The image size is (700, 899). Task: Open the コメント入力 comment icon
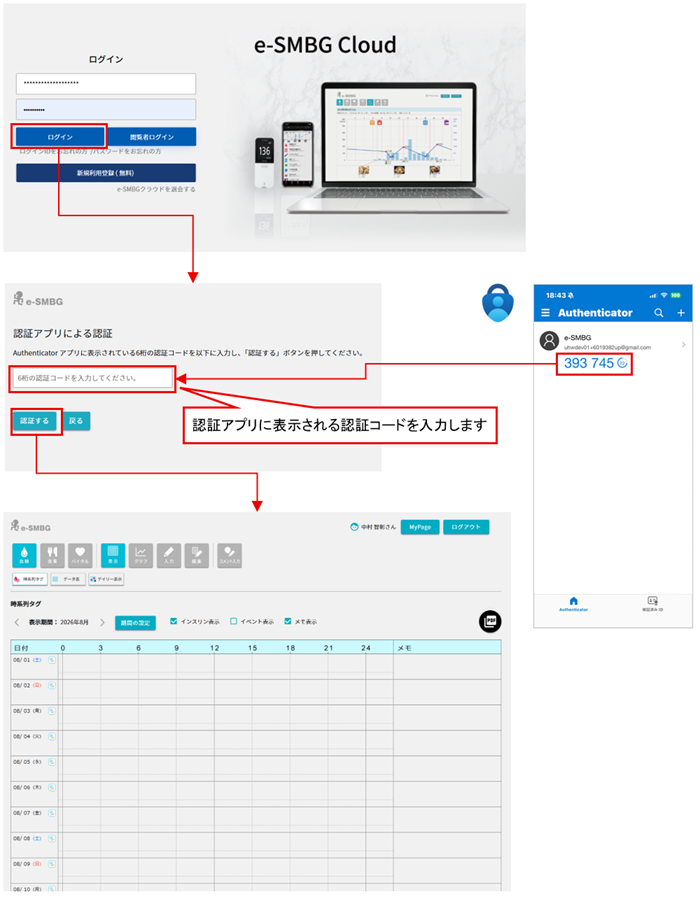tap(229, 555)
